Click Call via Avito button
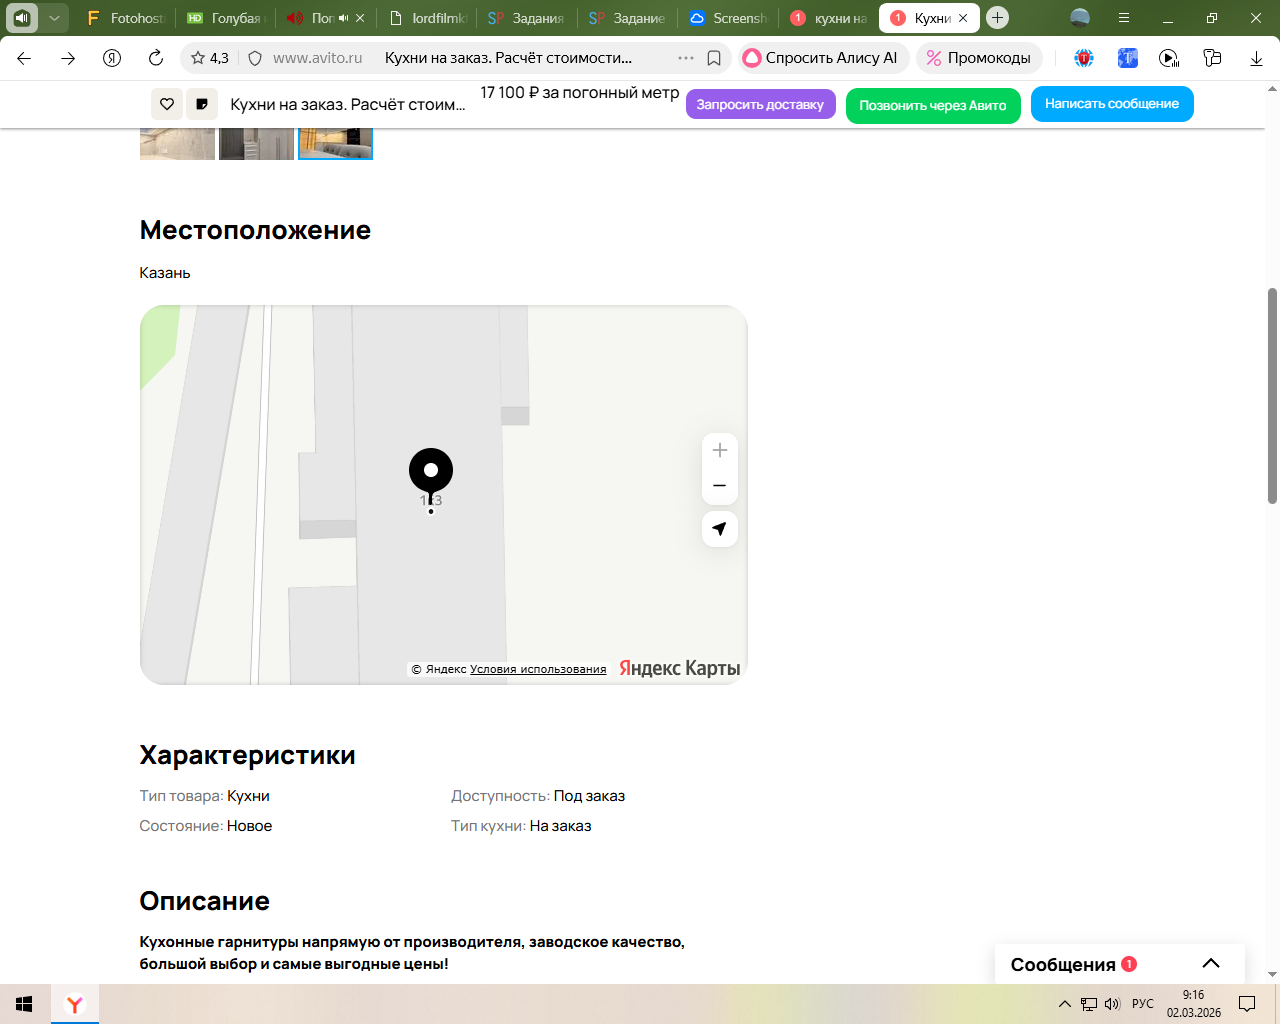 coord(933,105)
